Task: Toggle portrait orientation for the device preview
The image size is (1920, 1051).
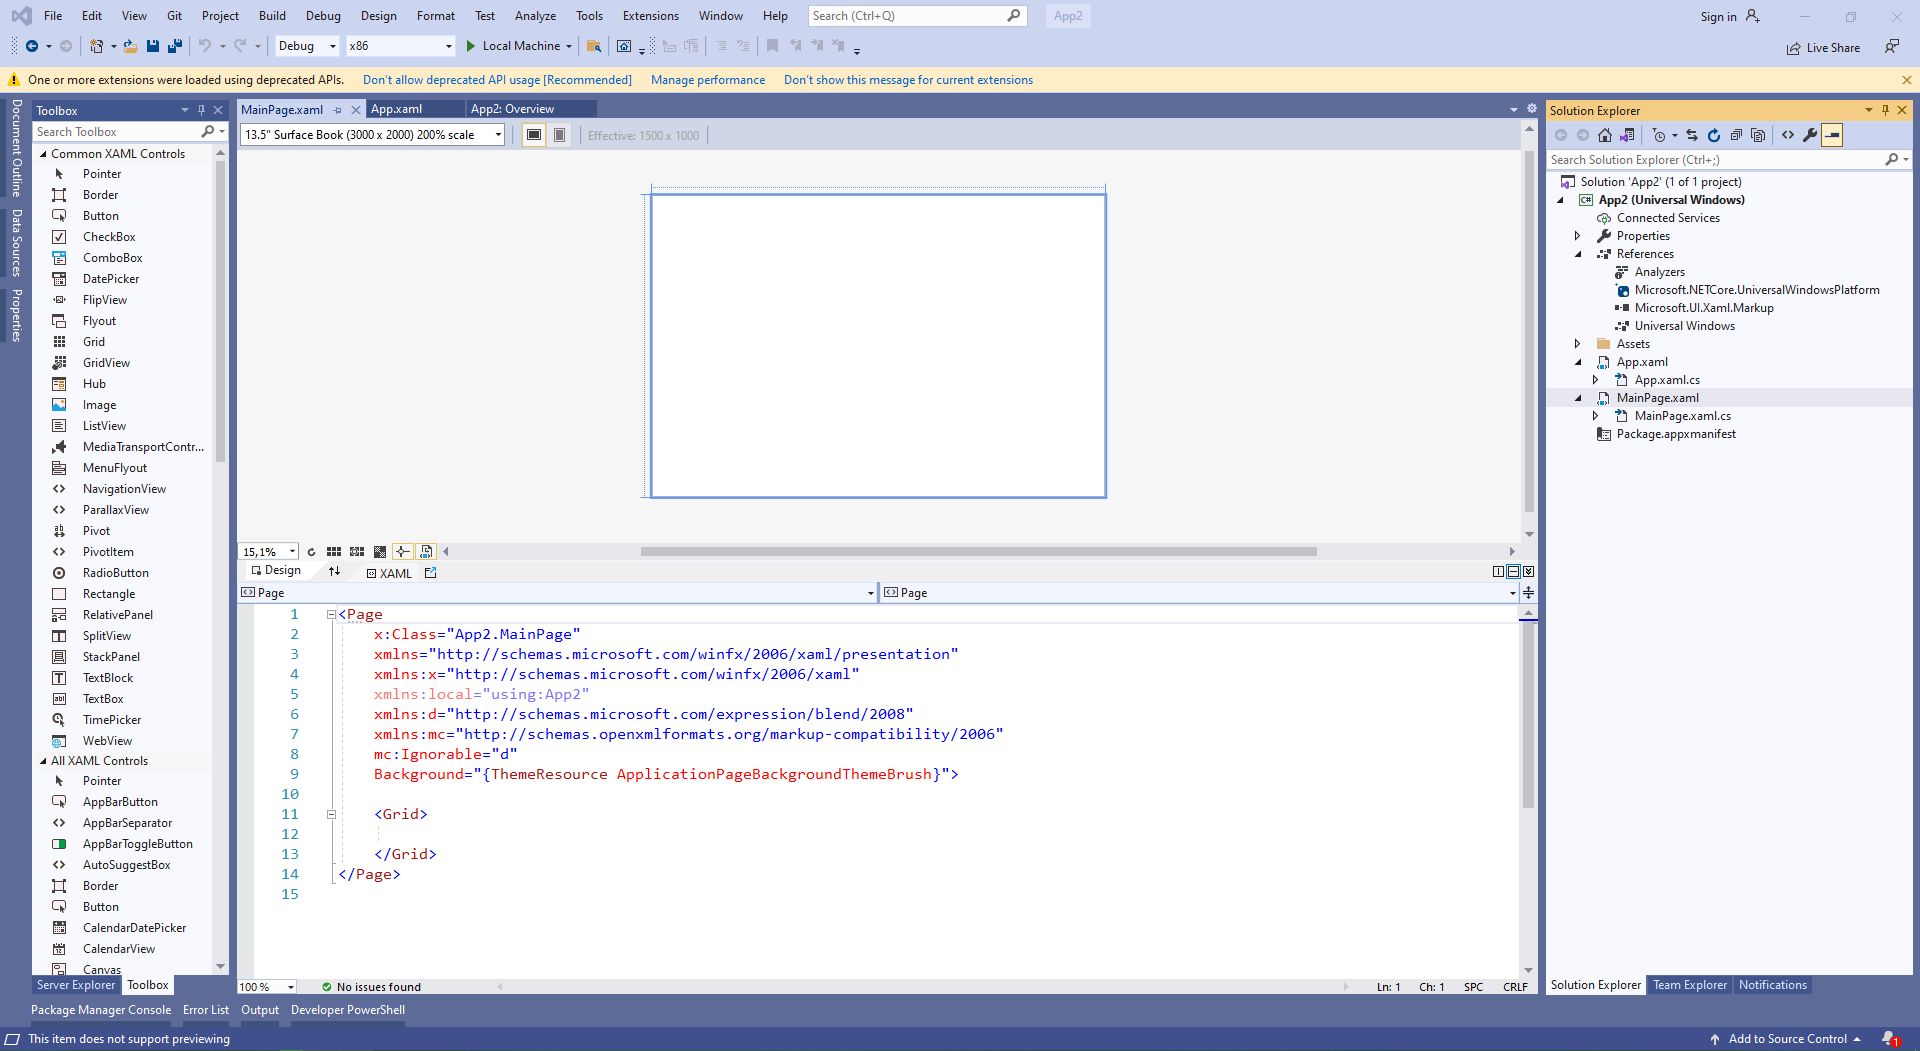Action: (x=559, y=134)
